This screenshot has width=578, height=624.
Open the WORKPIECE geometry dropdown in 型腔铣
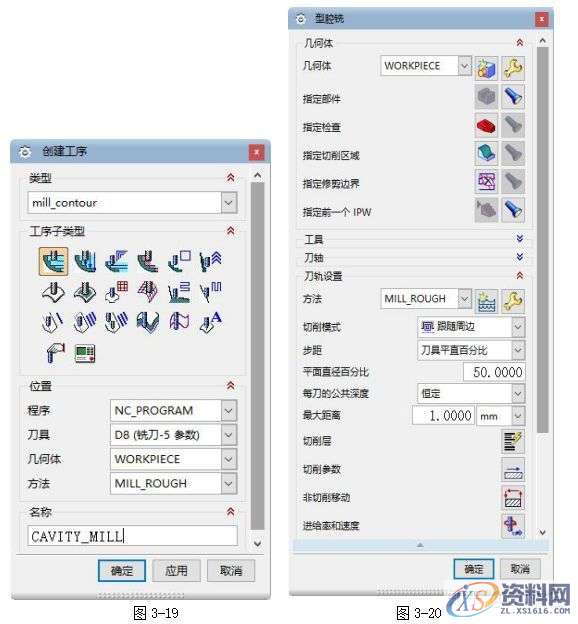point(465,66)
